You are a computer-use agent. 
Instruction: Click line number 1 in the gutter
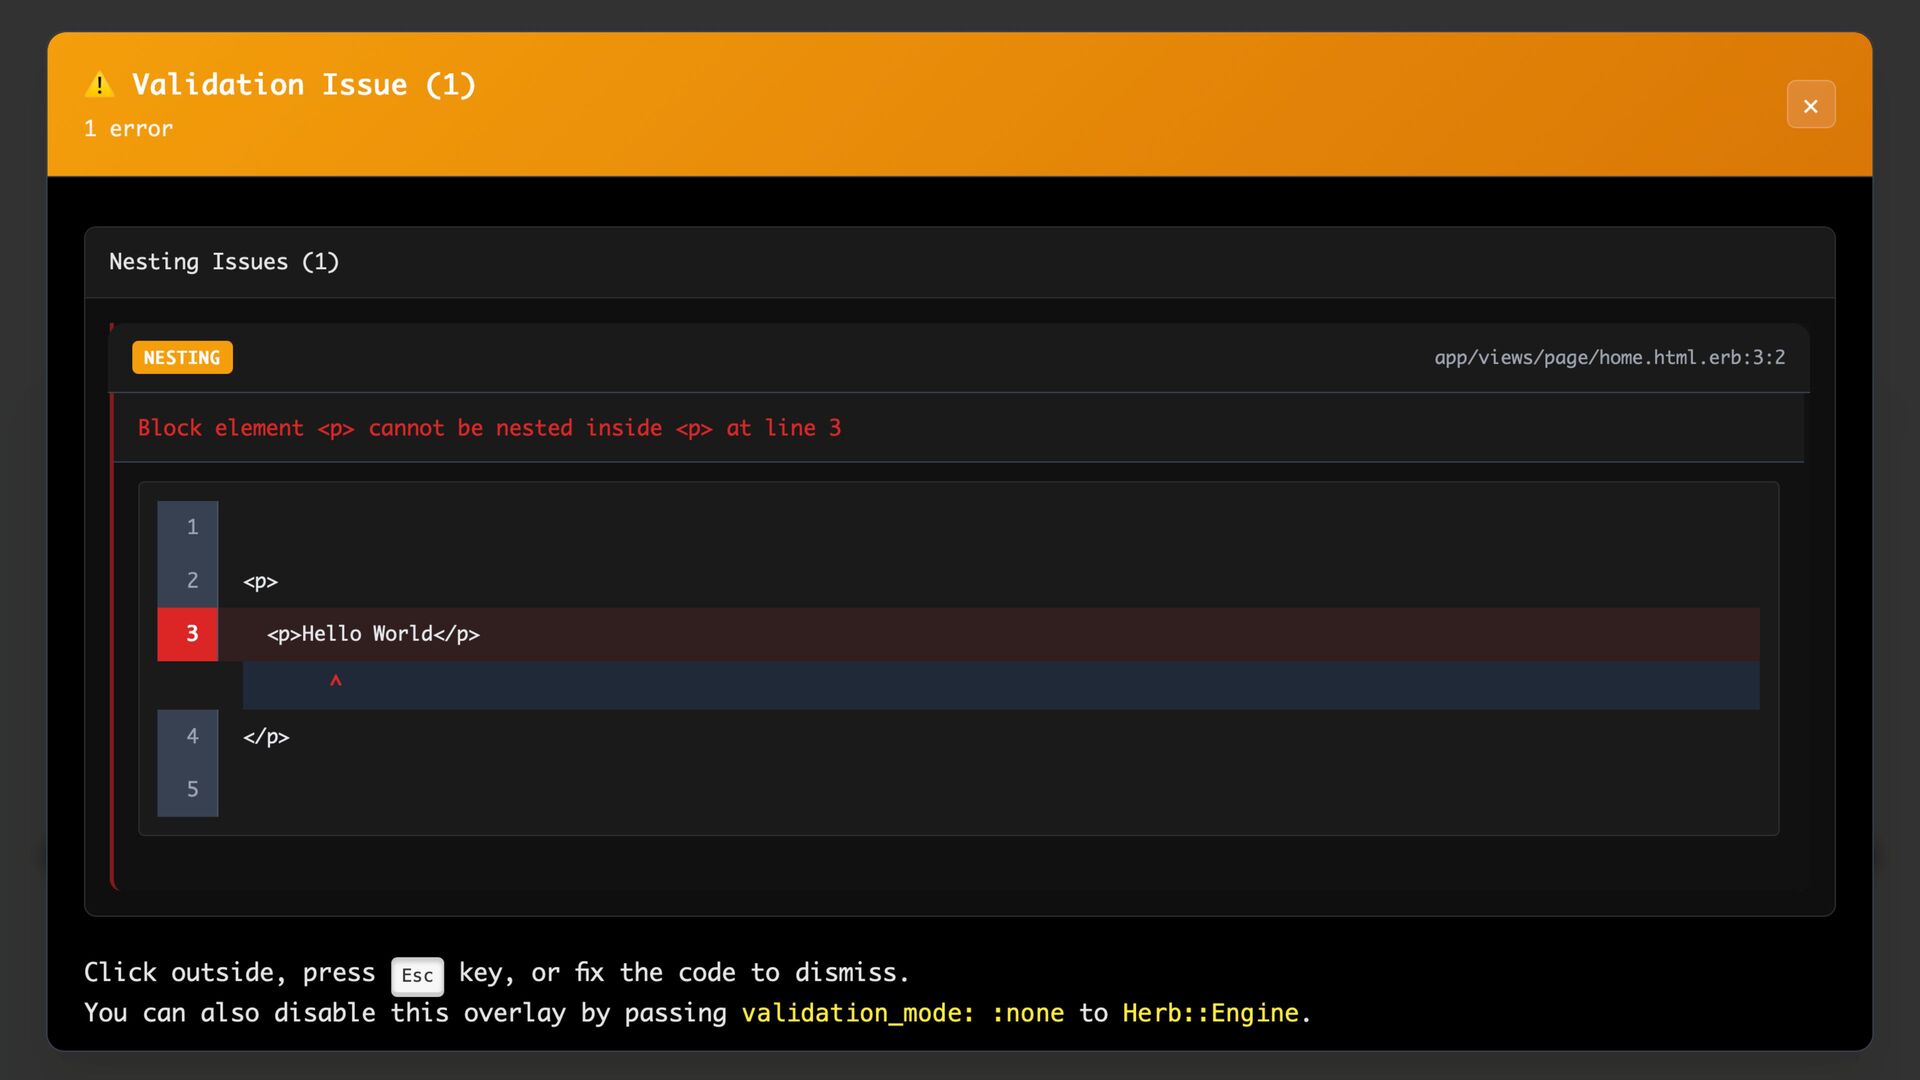[x=192, y=527]
